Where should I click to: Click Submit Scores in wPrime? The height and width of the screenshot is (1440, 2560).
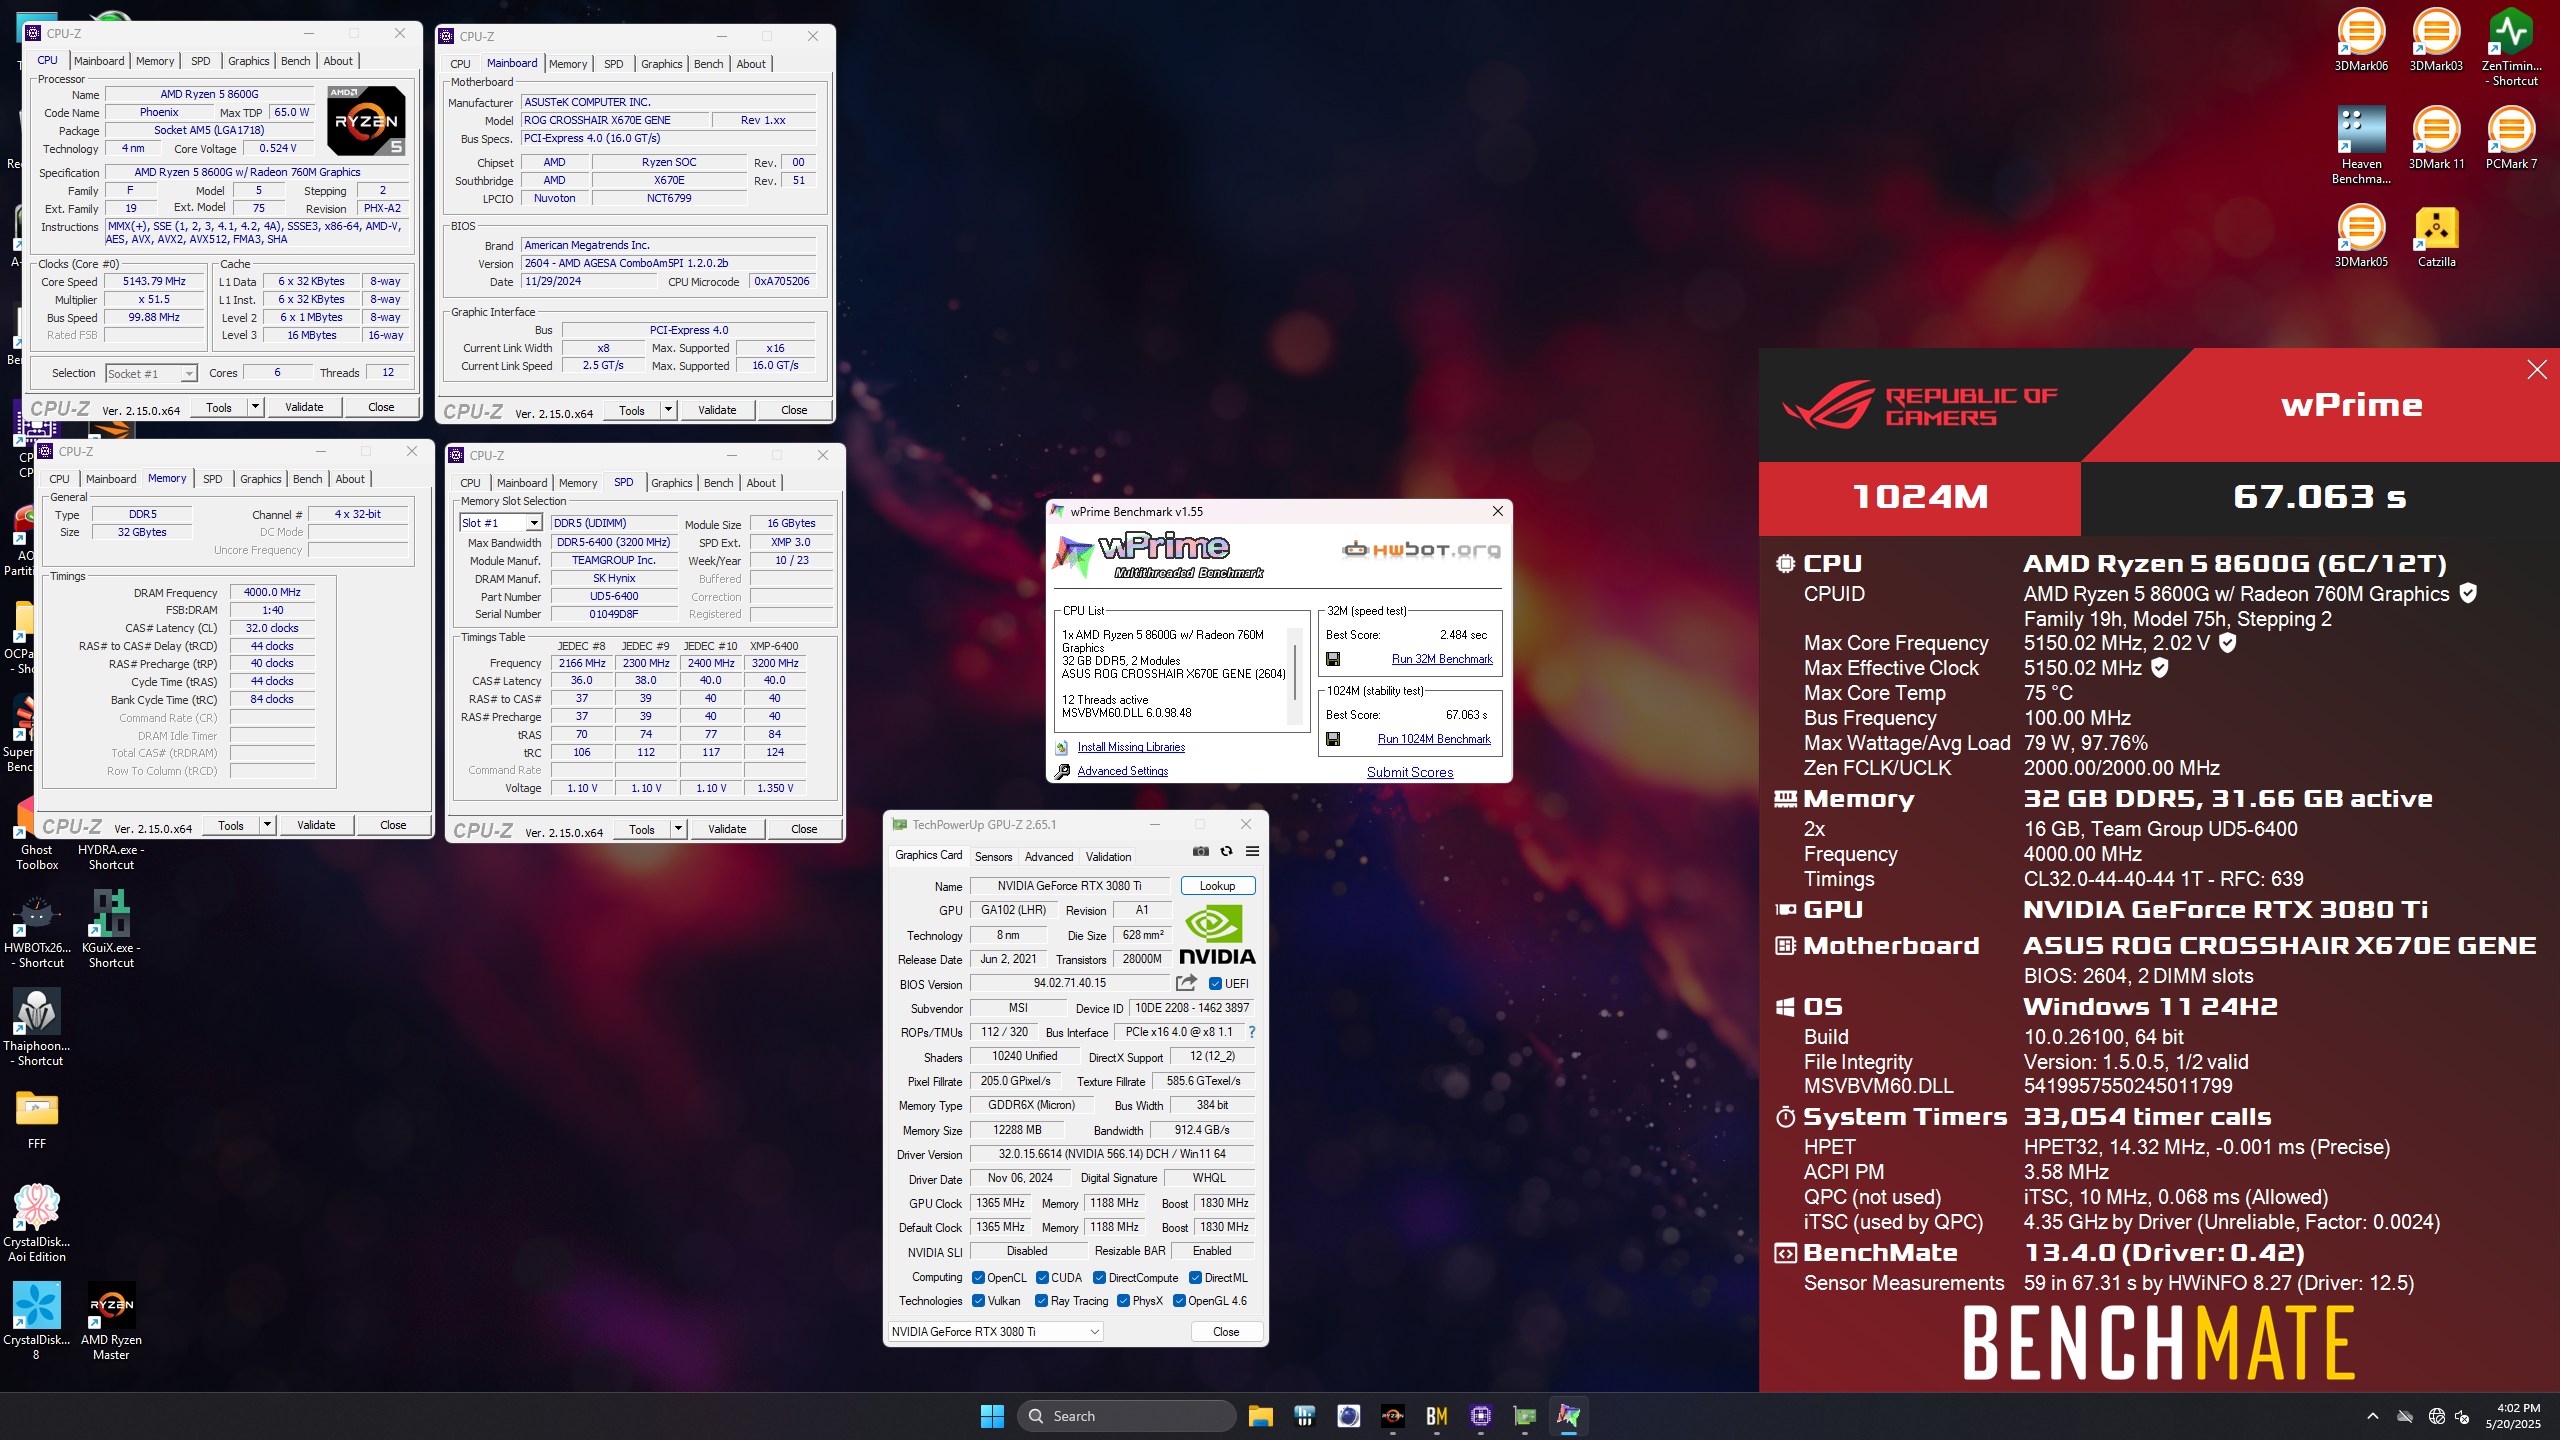coord(1410,772)
